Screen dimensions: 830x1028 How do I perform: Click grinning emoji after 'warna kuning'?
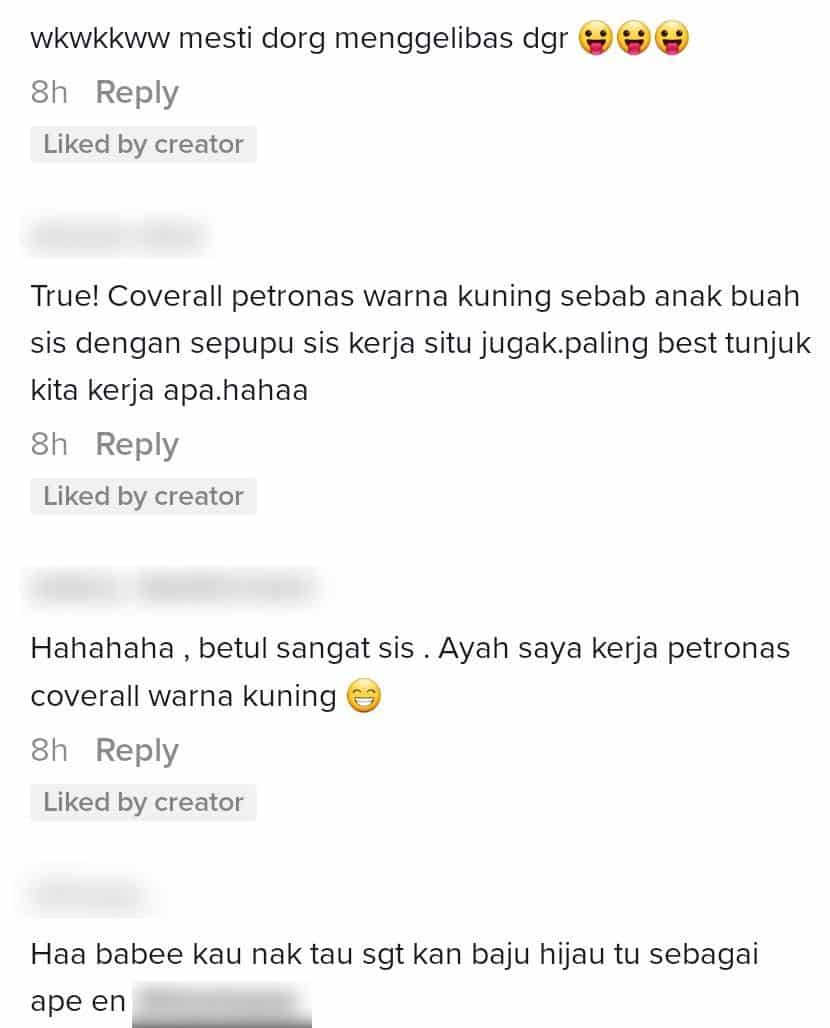(363, 696)
